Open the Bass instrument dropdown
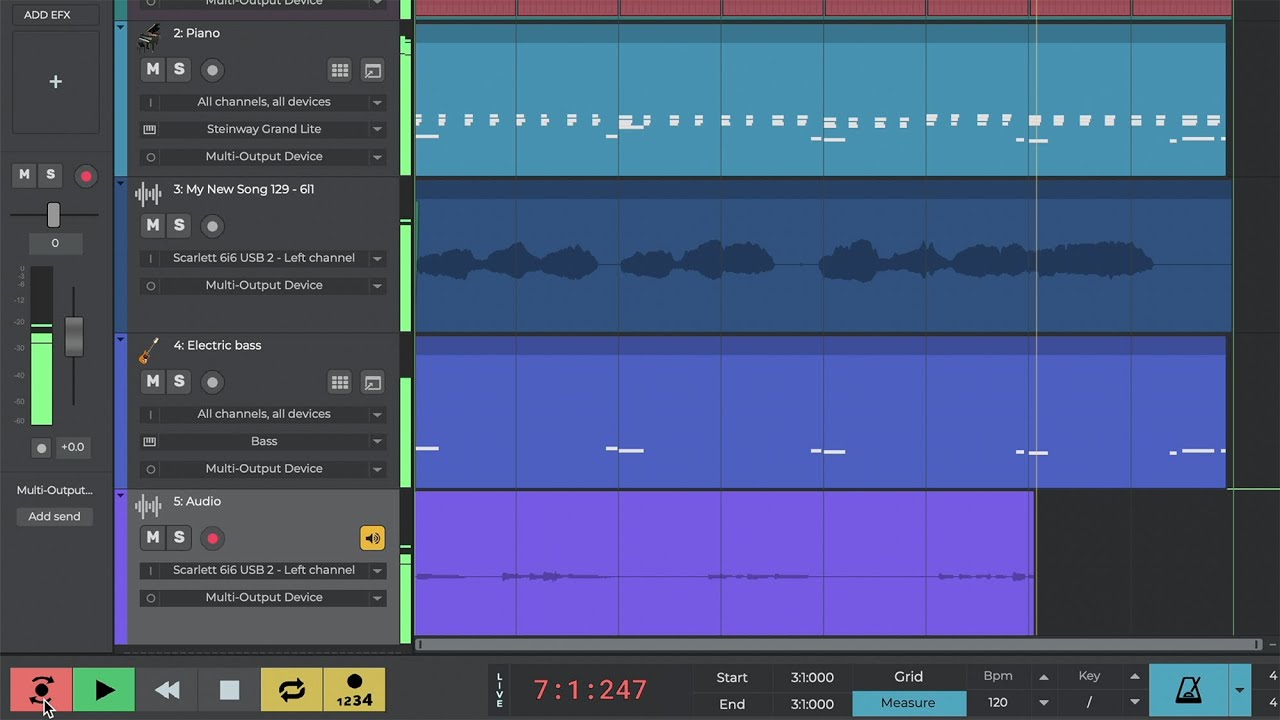This screenshot has width=1280, height=720. click(263, 441)
